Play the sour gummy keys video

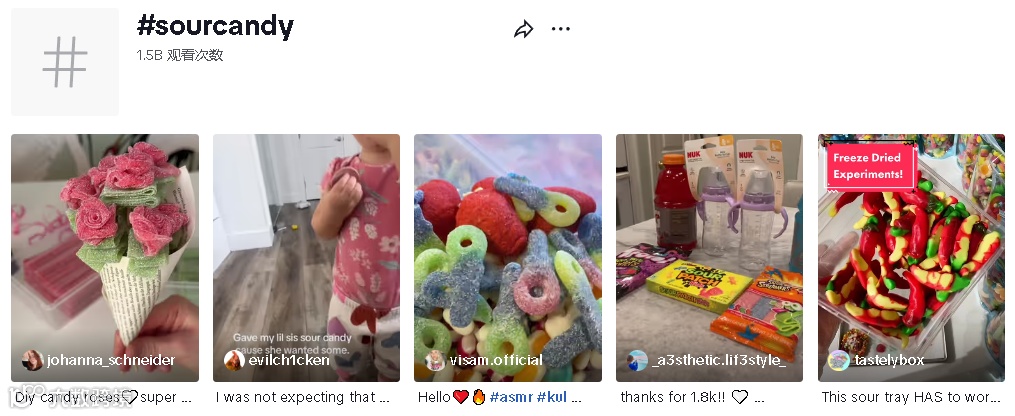508,257
